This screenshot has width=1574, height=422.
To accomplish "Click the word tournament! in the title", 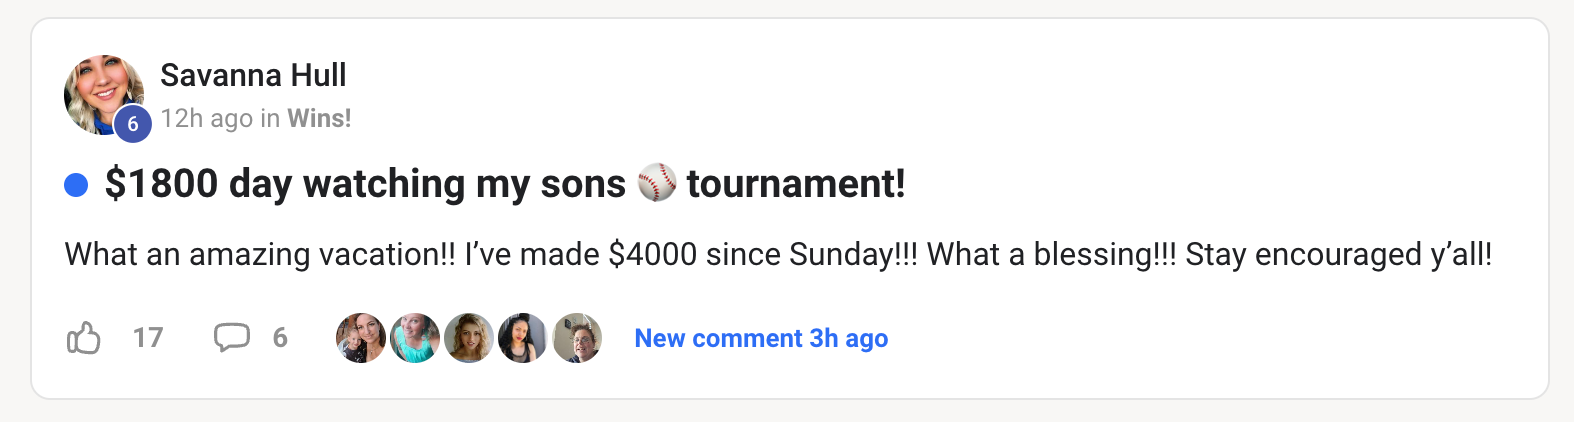I will (796, 184).
